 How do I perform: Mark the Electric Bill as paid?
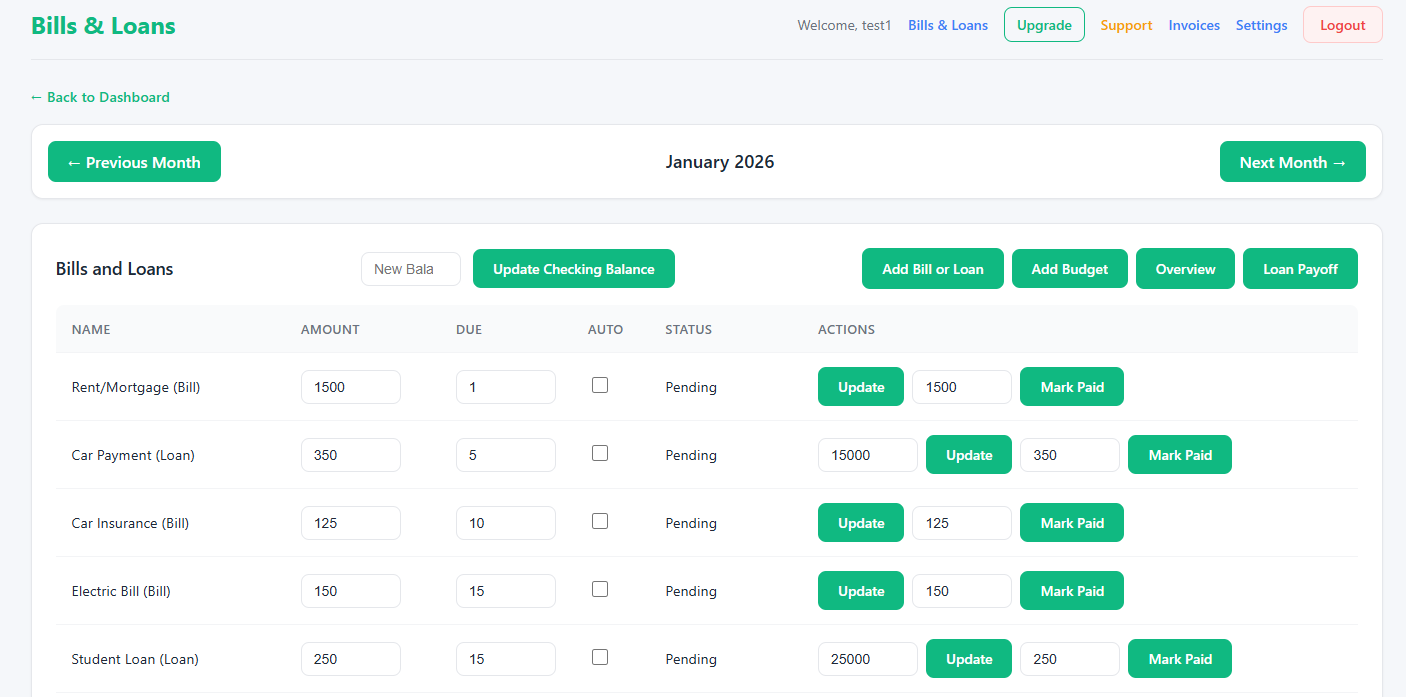[1071, 590]
